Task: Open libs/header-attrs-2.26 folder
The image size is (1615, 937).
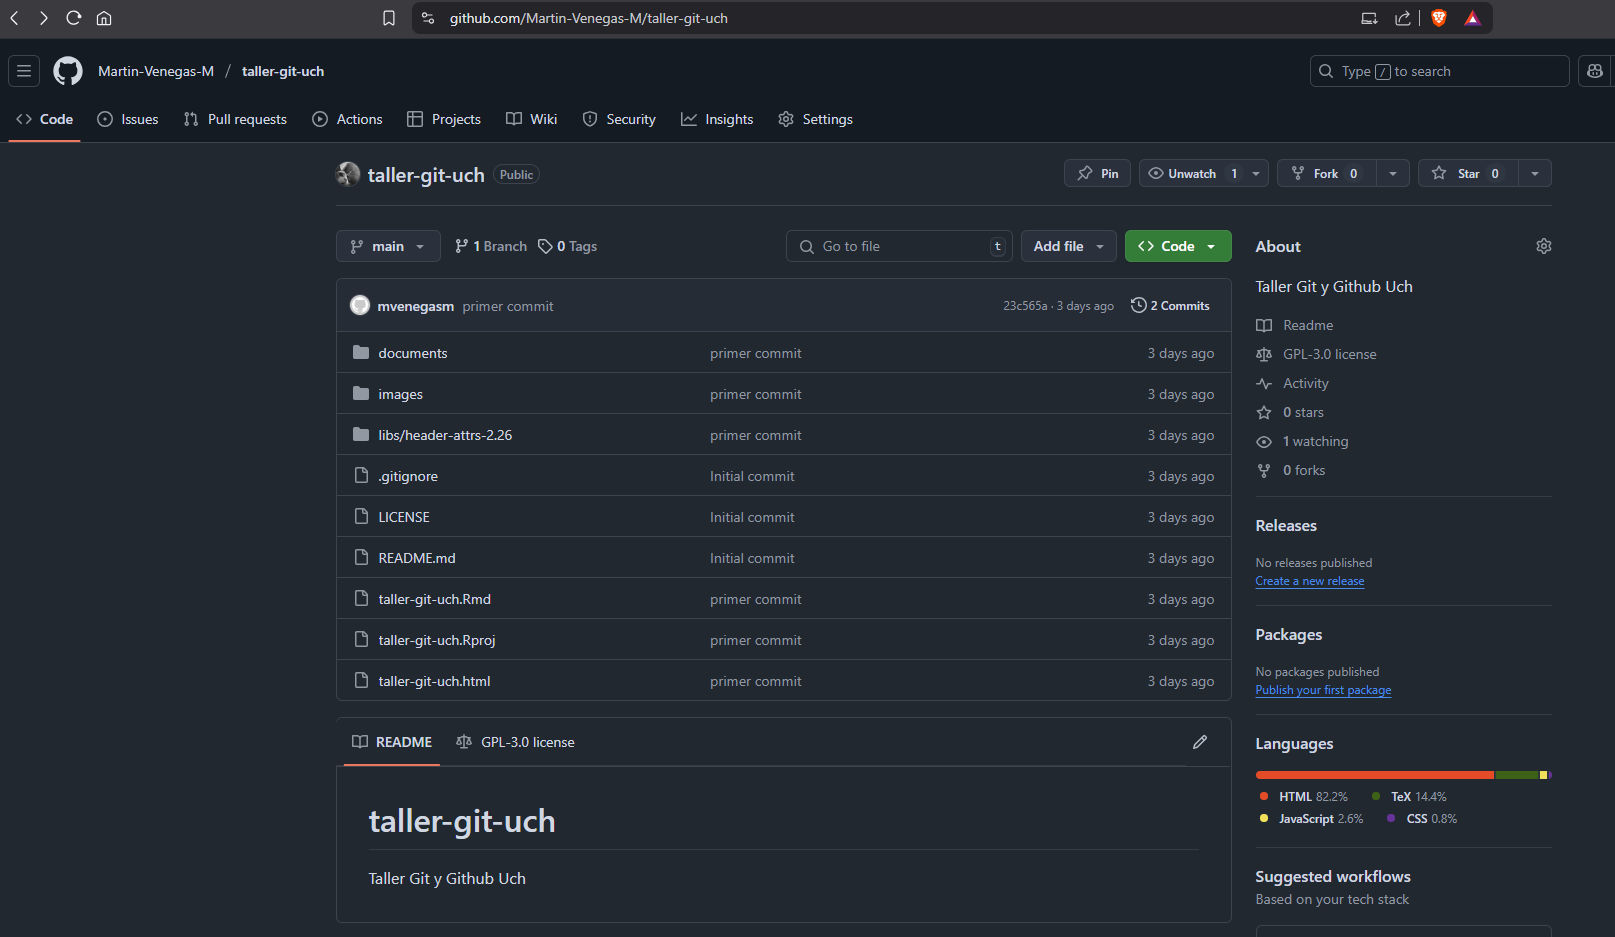Action: pos(445,435)
